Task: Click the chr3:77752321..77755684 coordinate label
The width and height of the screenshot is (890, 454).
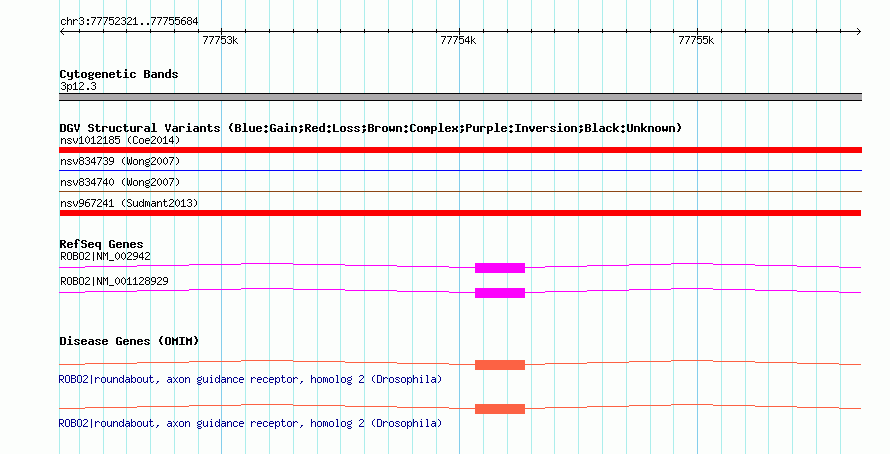Action: pyautogui.click(x=129, y=21)
